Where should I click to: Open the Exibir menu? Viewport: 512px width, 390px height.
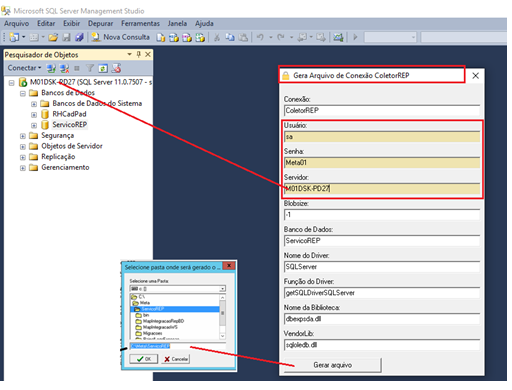point(72,24)
